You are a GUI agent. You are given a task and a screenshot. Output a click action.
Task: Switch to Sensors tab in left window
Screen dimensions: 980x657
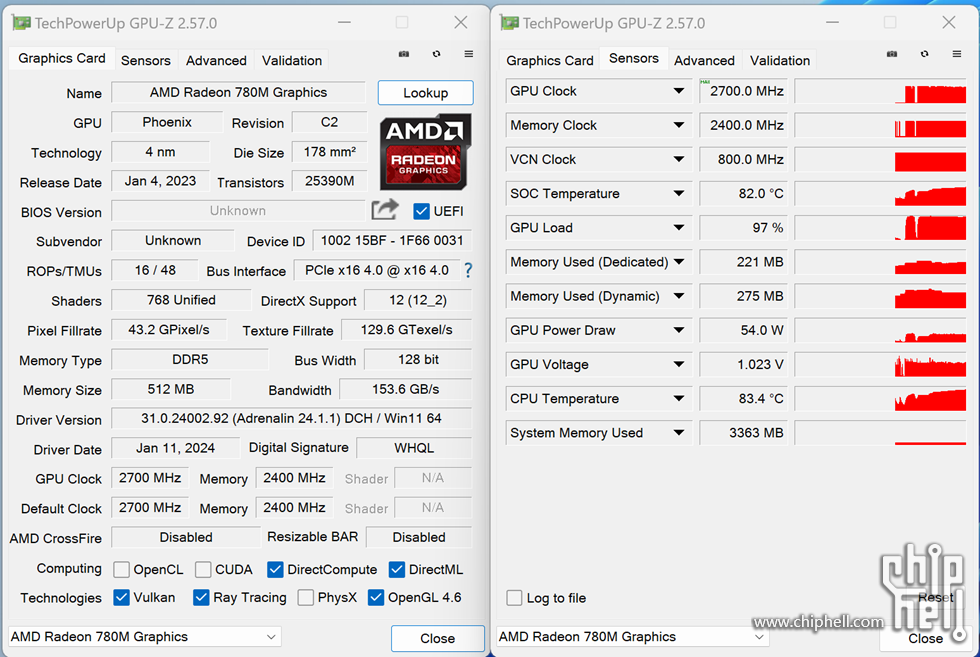[146, 61]
